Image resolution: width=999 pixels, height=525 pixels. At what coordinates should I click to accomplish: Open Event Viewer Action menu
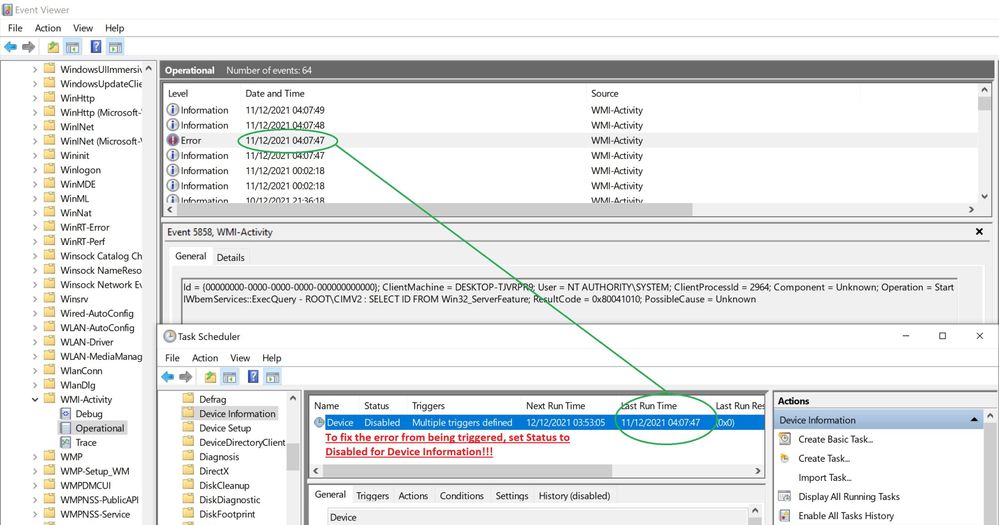point(48,28)
